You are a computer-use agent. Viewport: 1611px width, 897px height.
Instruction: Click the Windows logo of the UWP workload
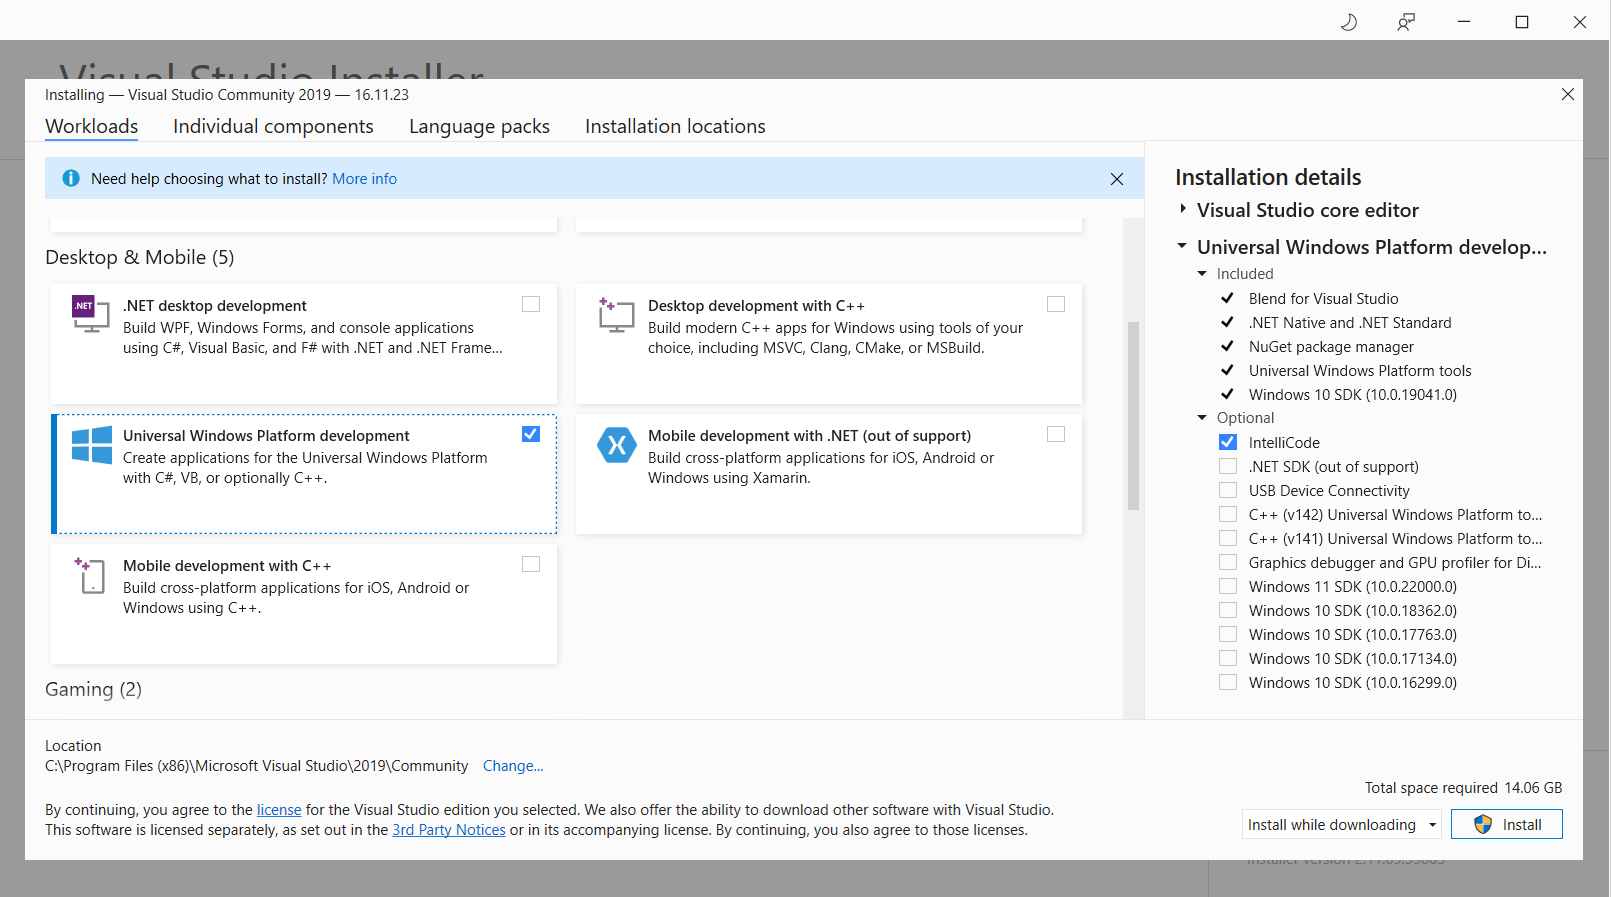(92, 445)
